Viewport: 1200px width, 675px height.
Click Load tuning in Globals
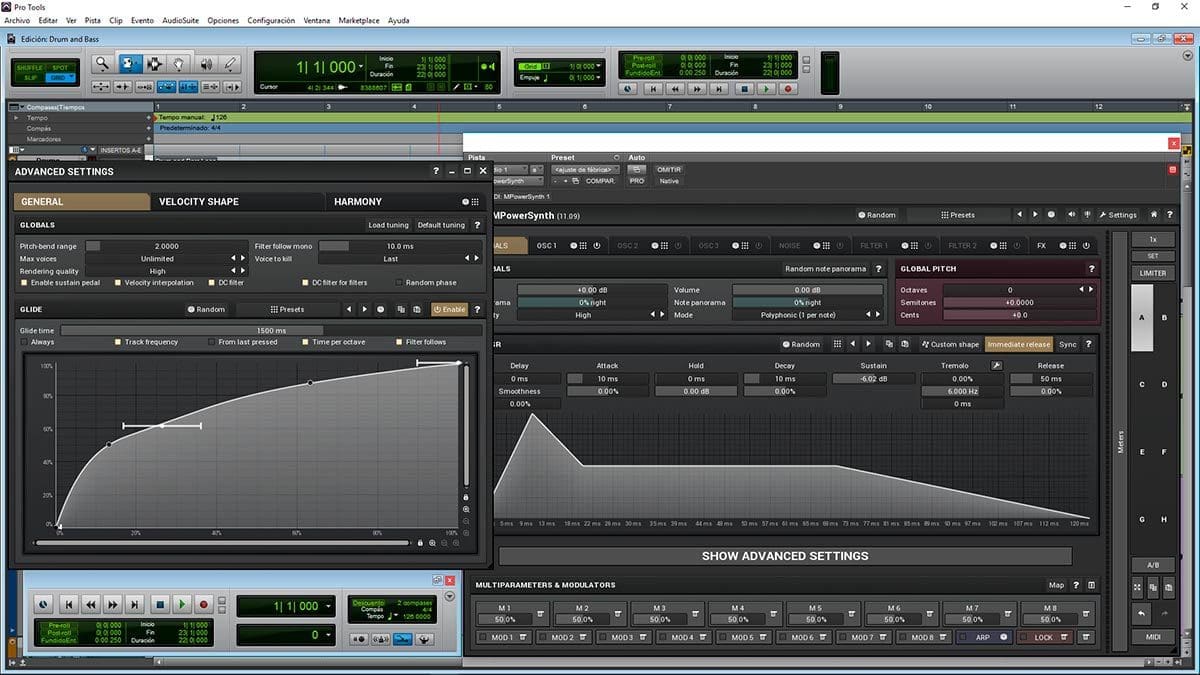(x=388, y=226)
